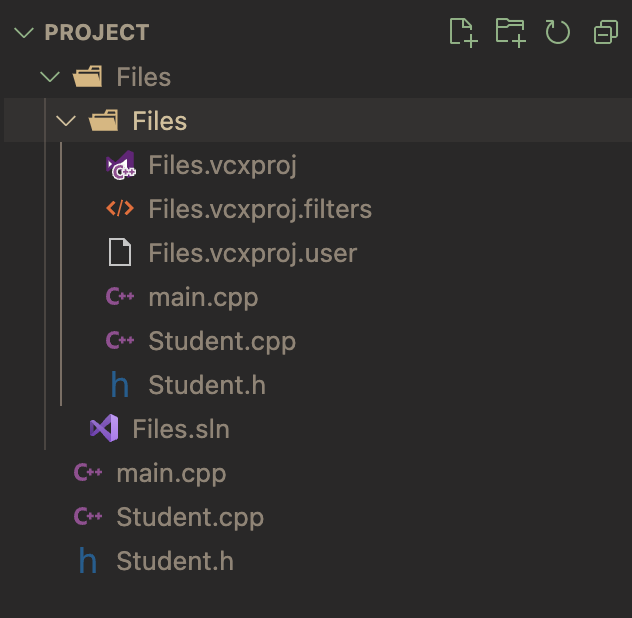This screenshot has height=618, width=632.
Task: Open nested main.cpp under inner Files folder
Action: click(x=204, y=298)
